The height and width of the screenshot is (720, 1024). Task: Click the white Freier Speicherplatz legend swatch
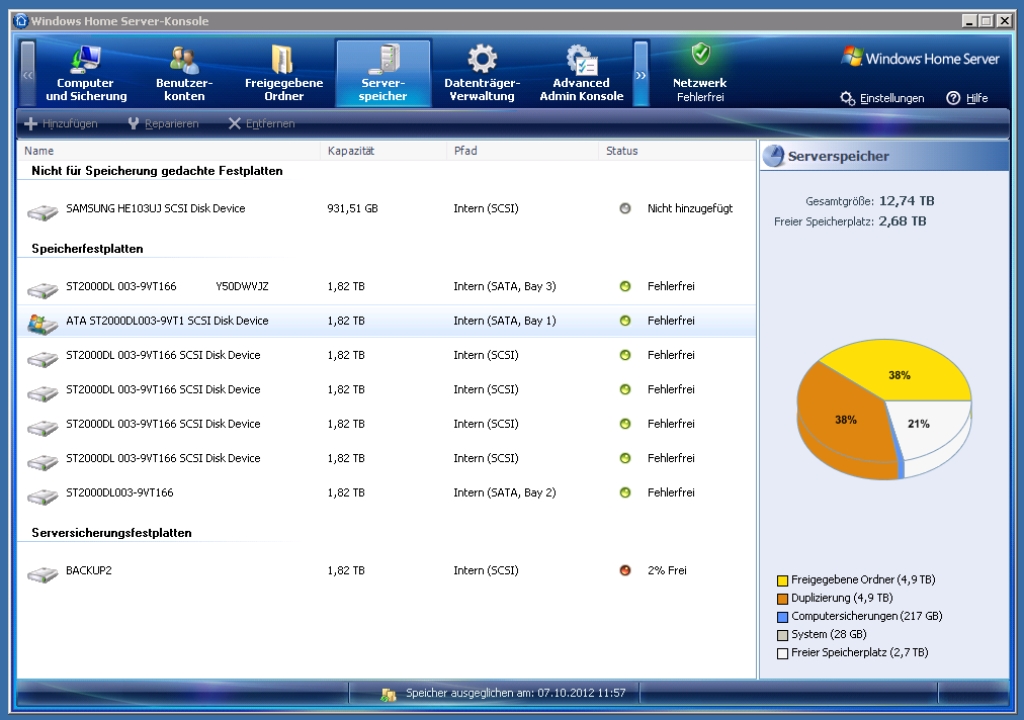(x=782, y=653)
